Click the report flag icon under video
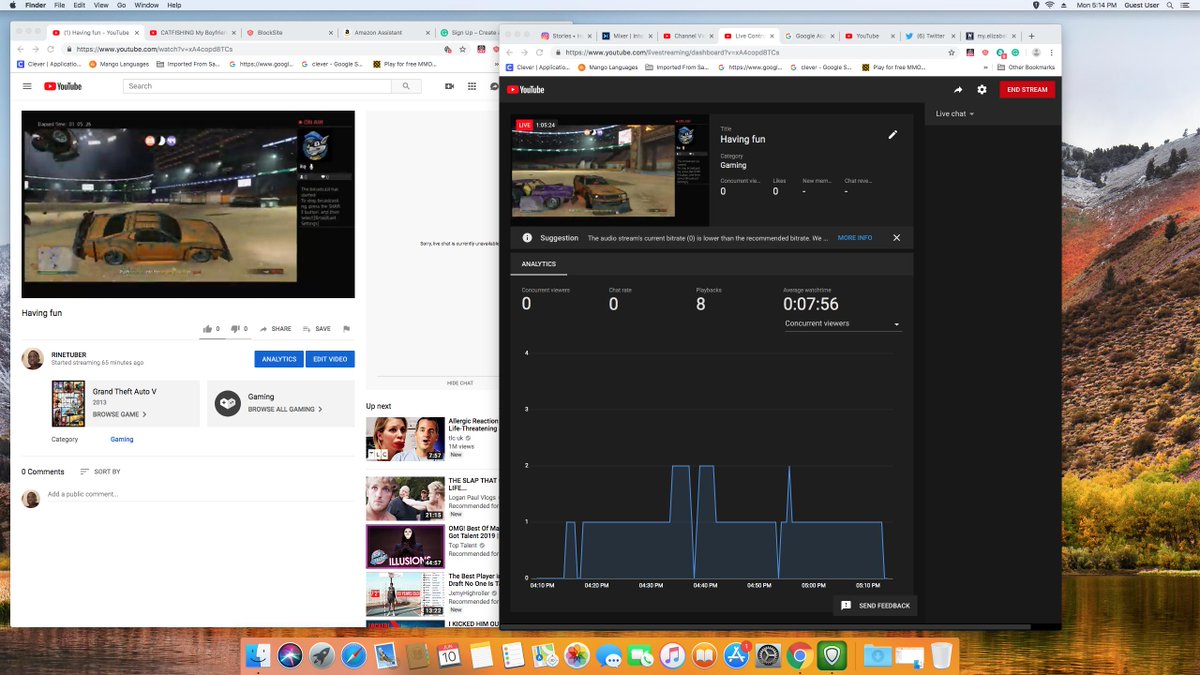Image resolution: width=1200 pixels, height=675 pixels. (x=346, y=328)
